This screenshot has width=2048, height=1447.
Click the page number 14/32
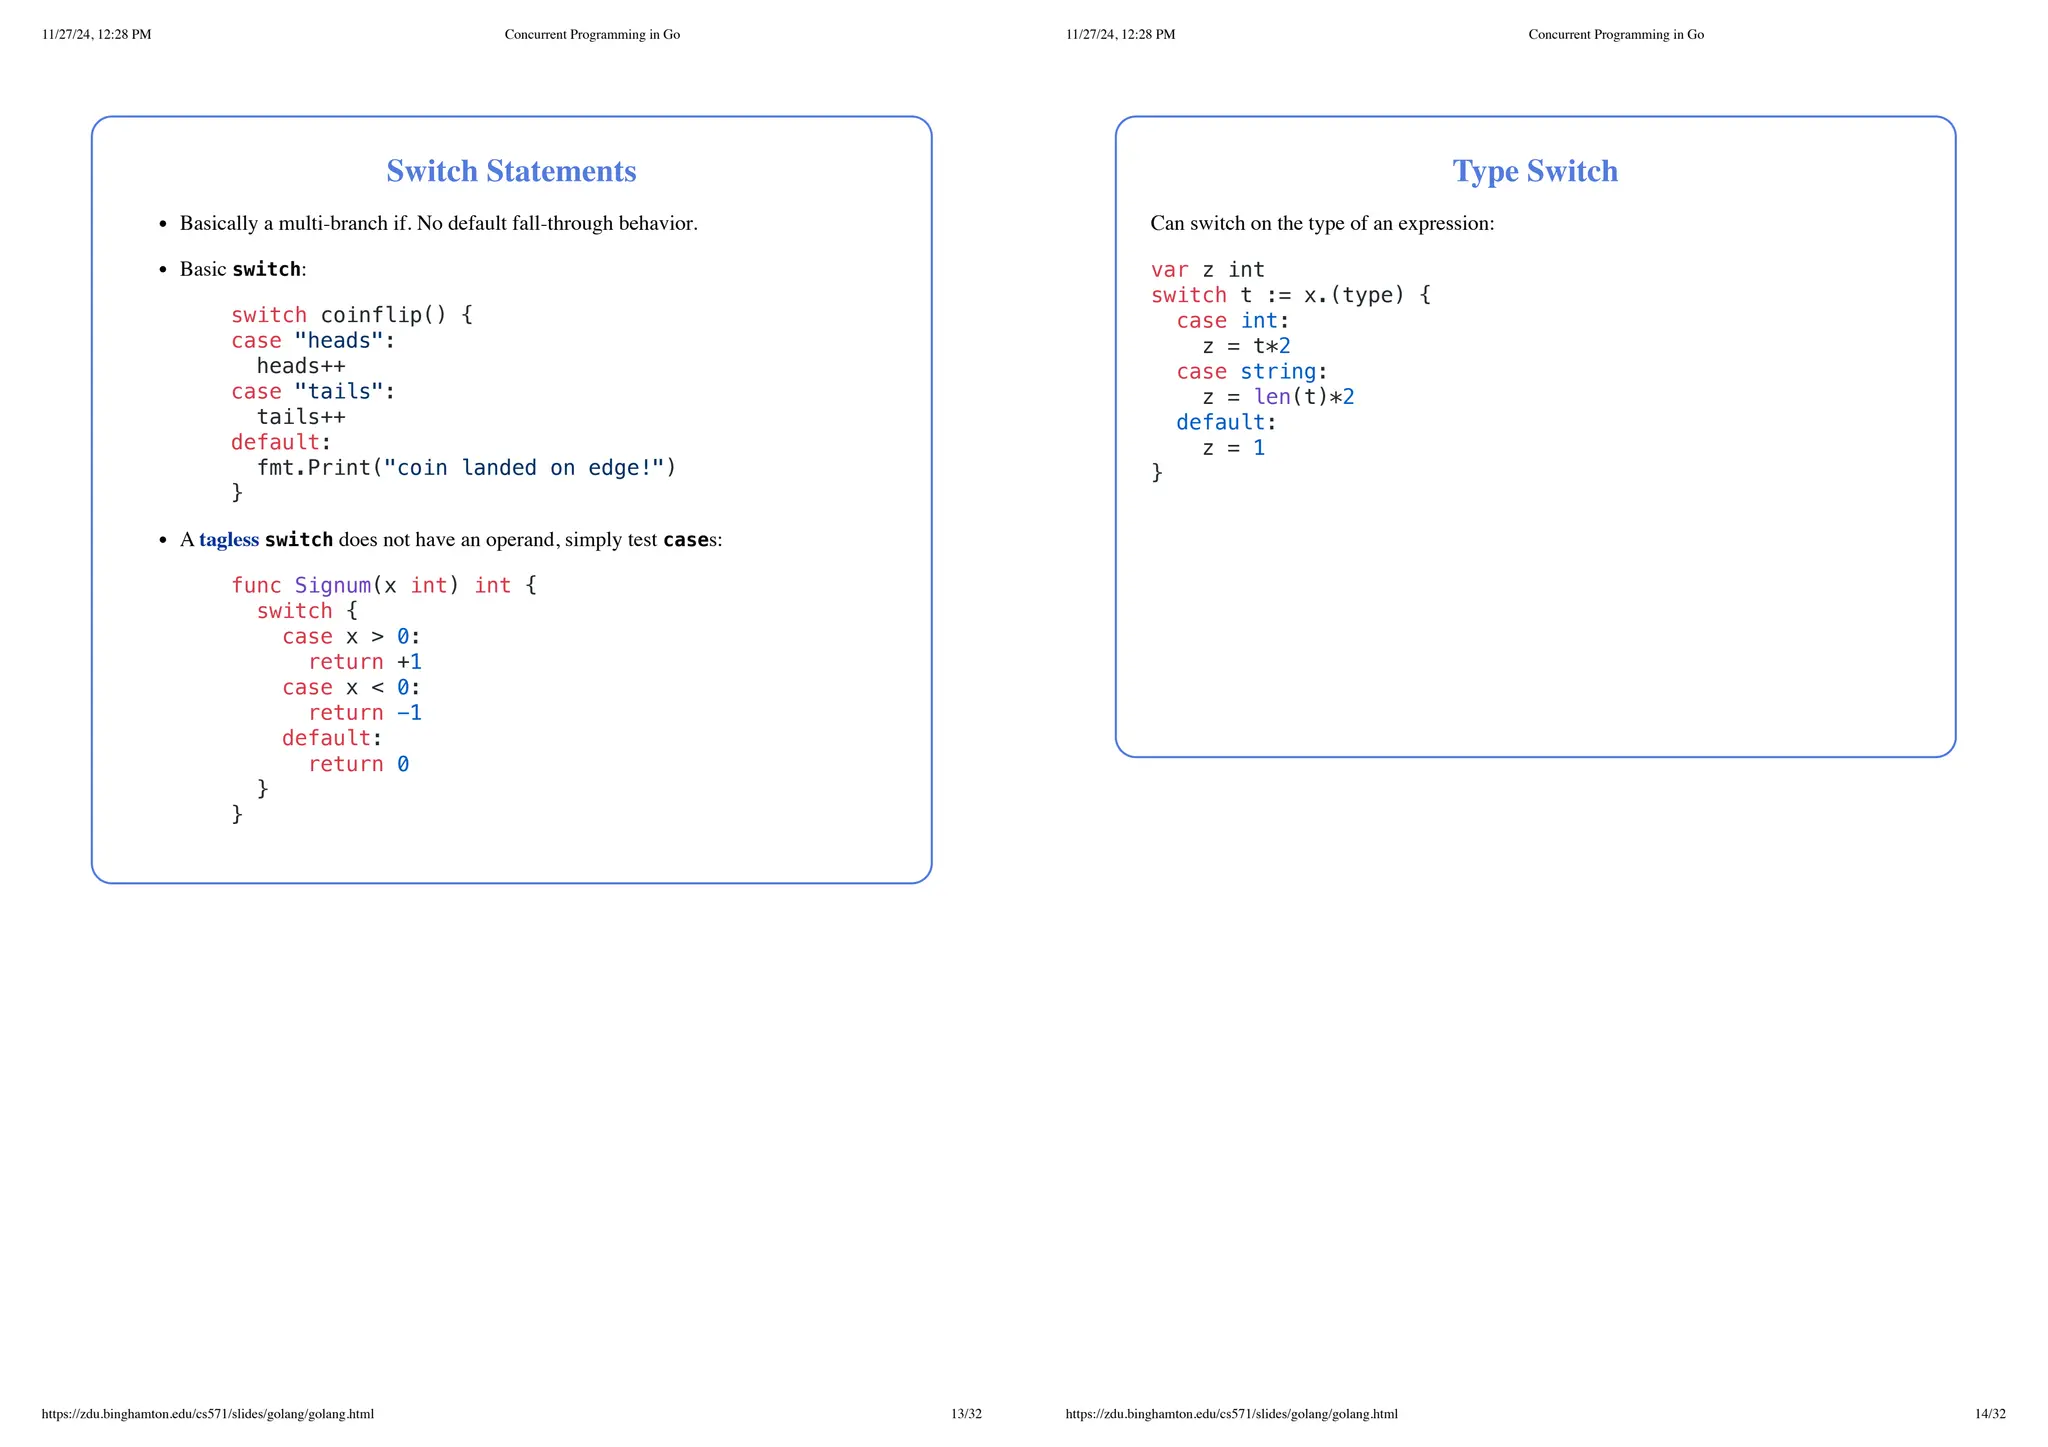pos(1990,1414)
